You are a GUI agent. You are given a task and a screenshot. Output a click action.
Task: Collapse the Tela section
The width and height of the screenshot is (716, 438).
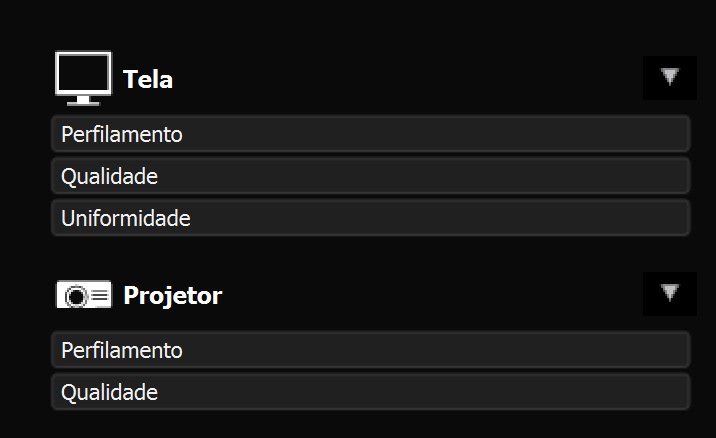[x=669, y=78]
